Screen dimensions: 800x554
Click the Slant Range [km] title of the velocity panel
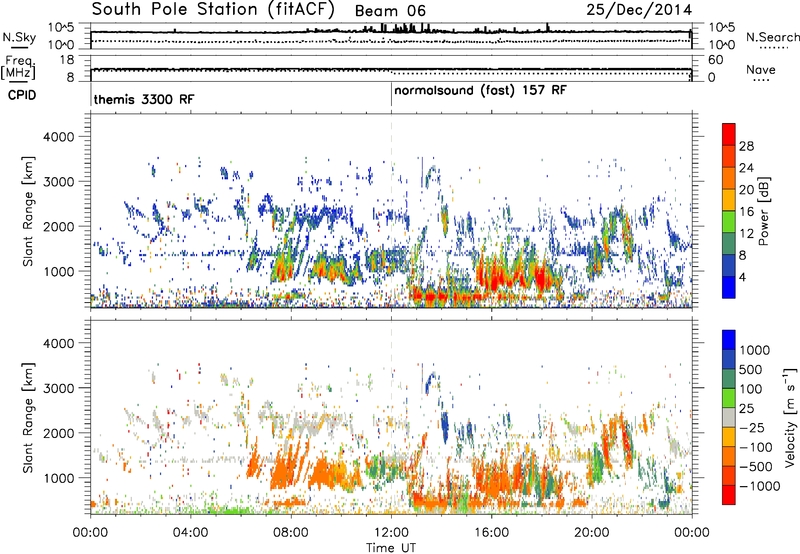coord(28,418)
